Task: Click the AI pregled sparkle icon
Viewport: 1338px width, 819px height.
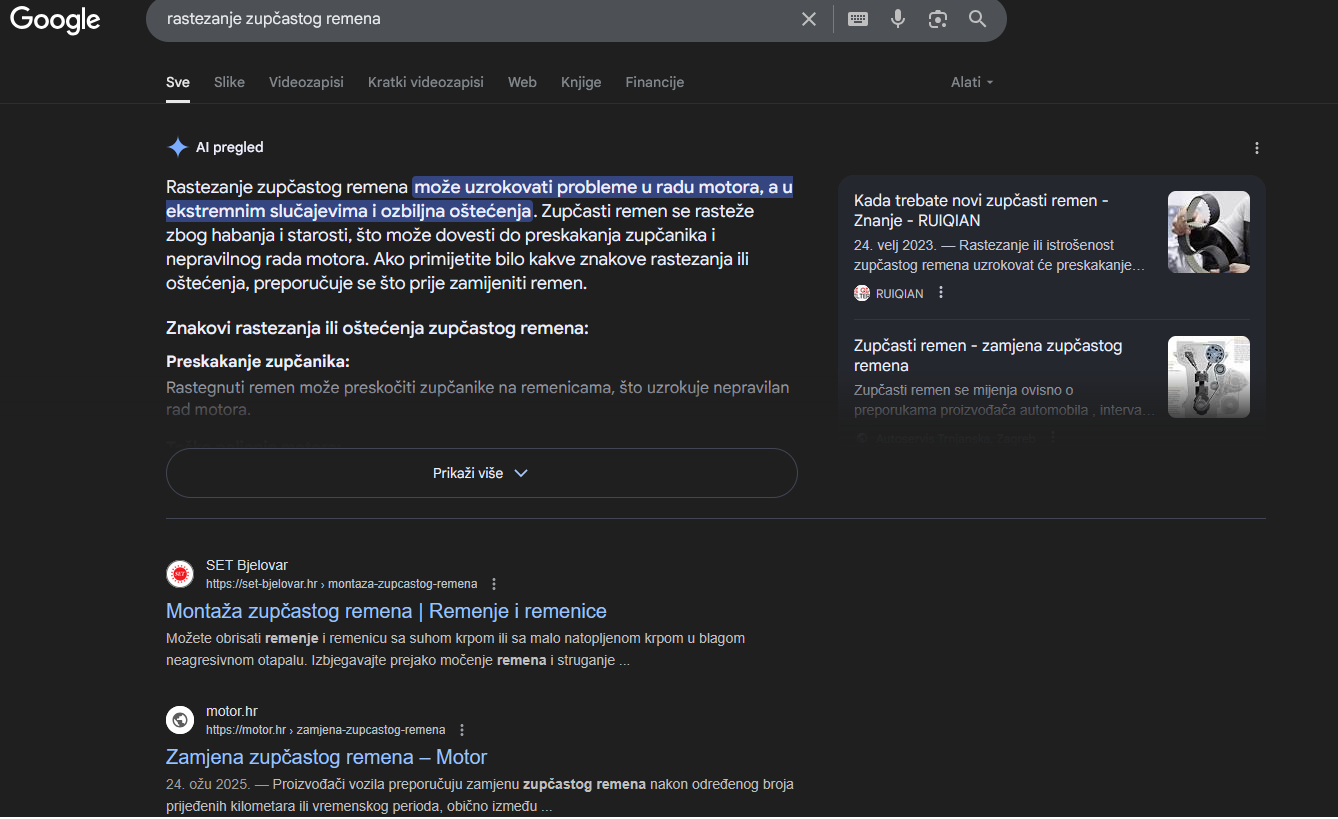Action: click(x=177, y=147)
